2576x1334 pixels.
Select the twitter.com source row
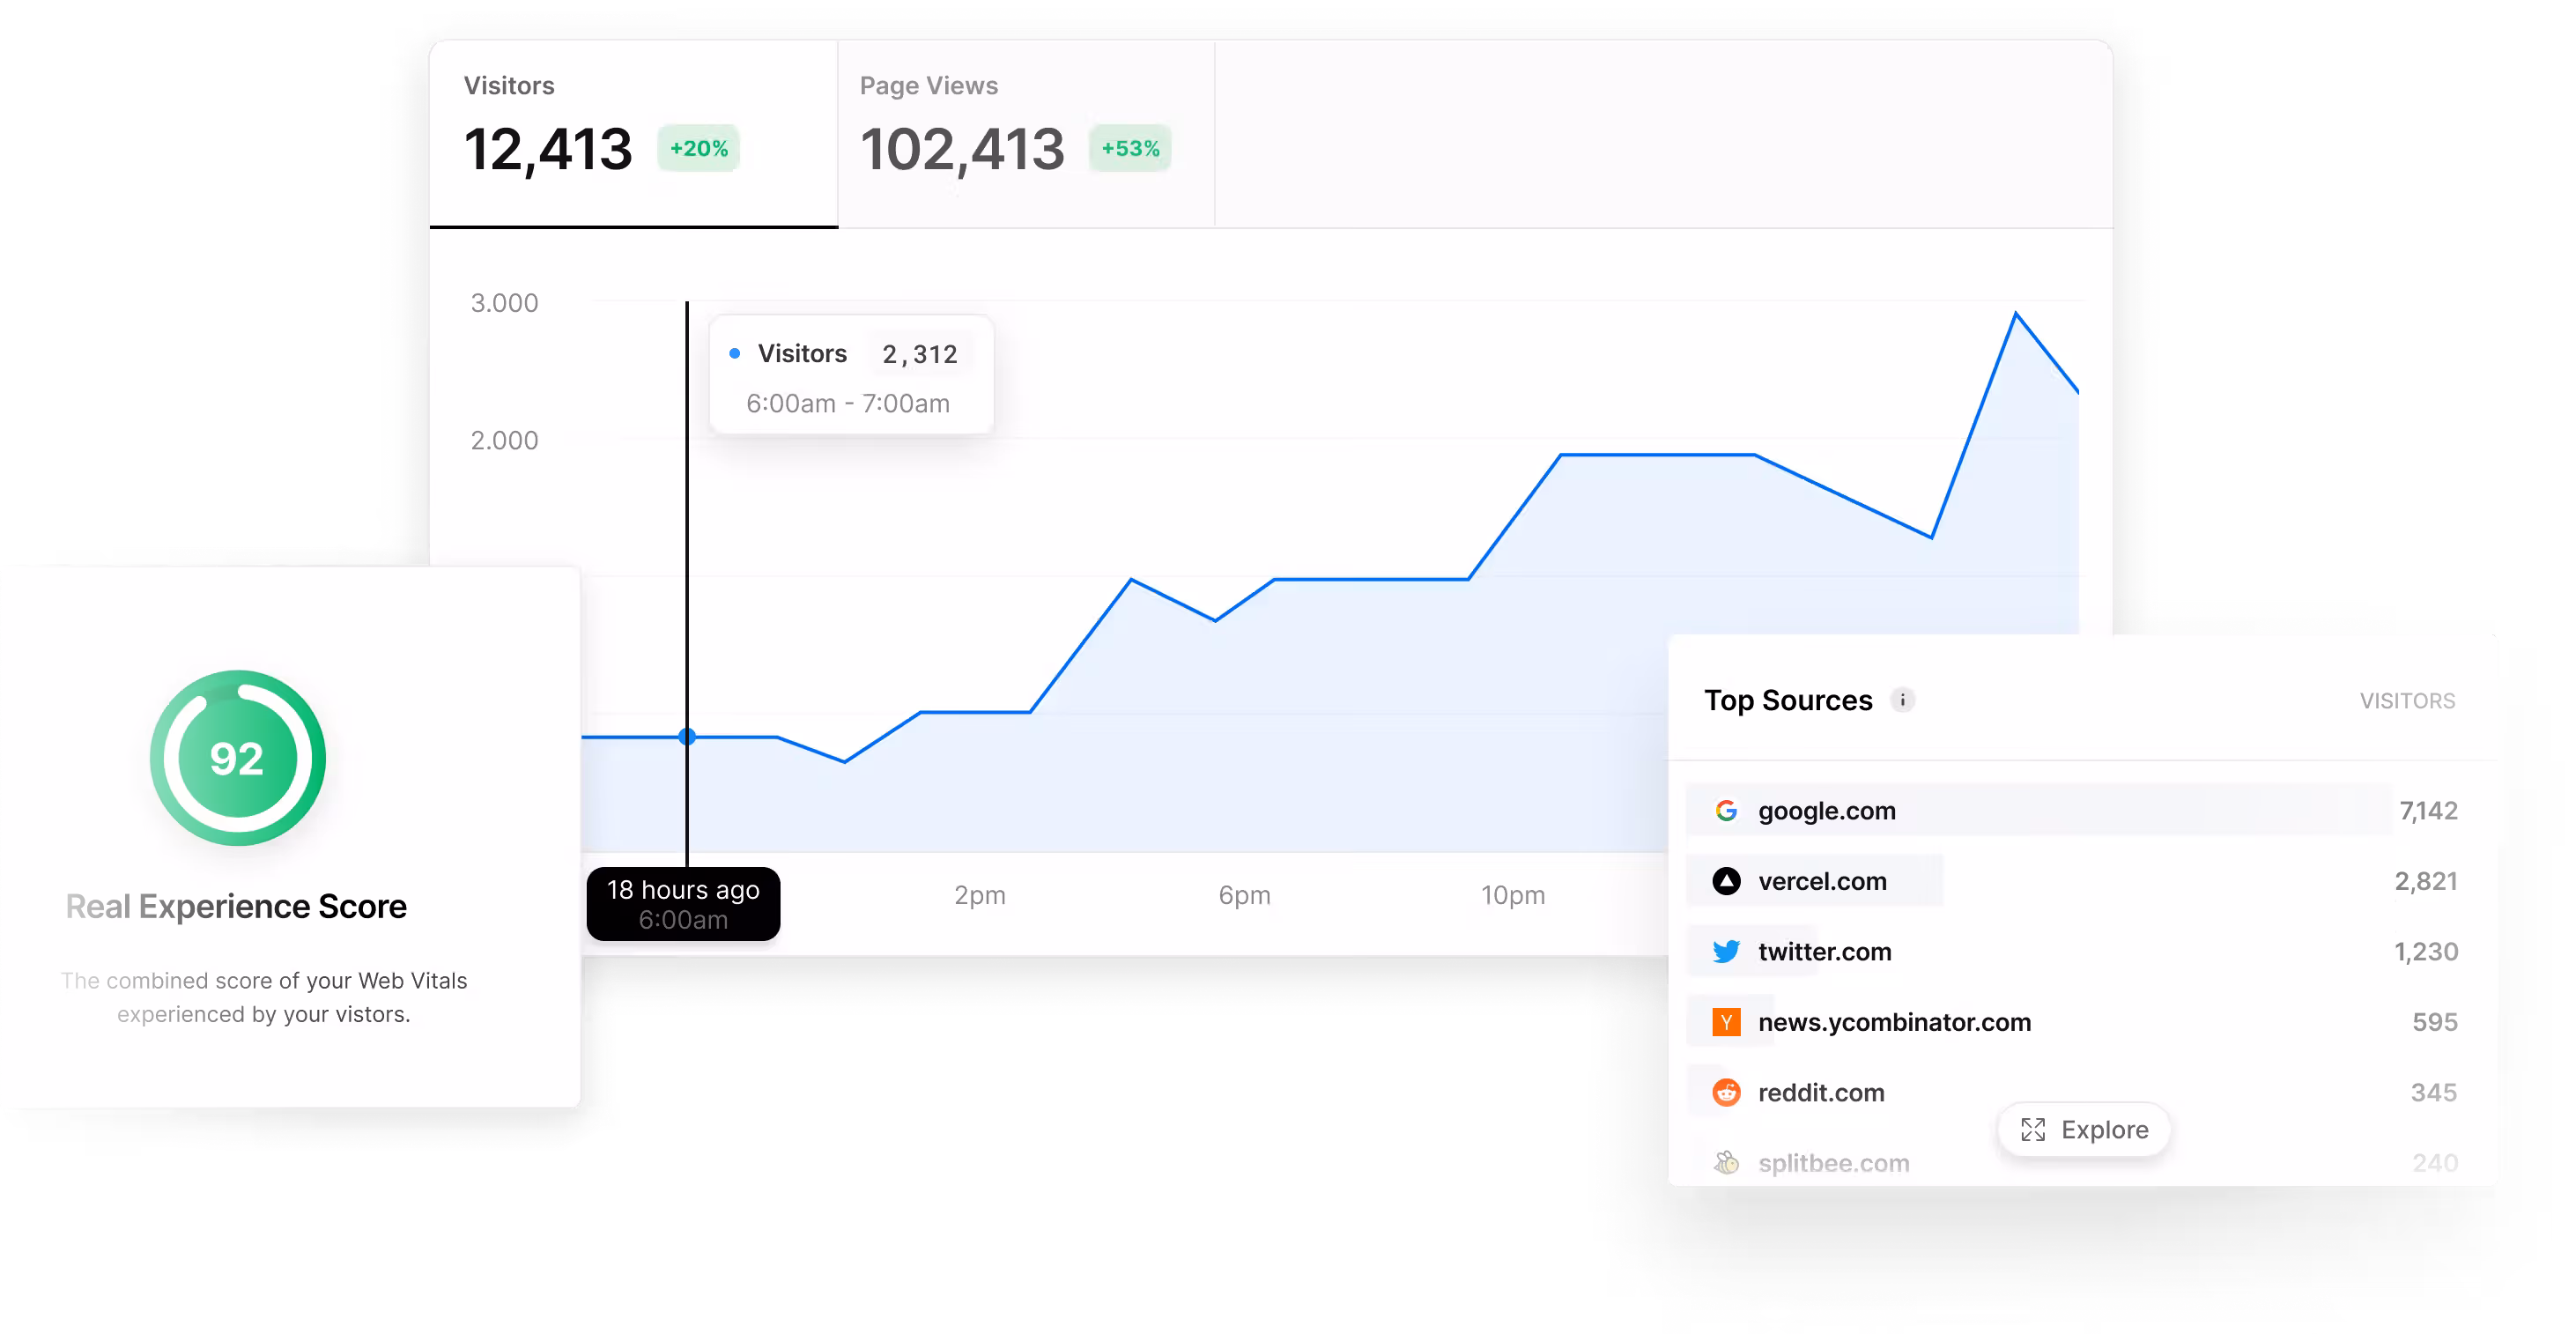1824,952
